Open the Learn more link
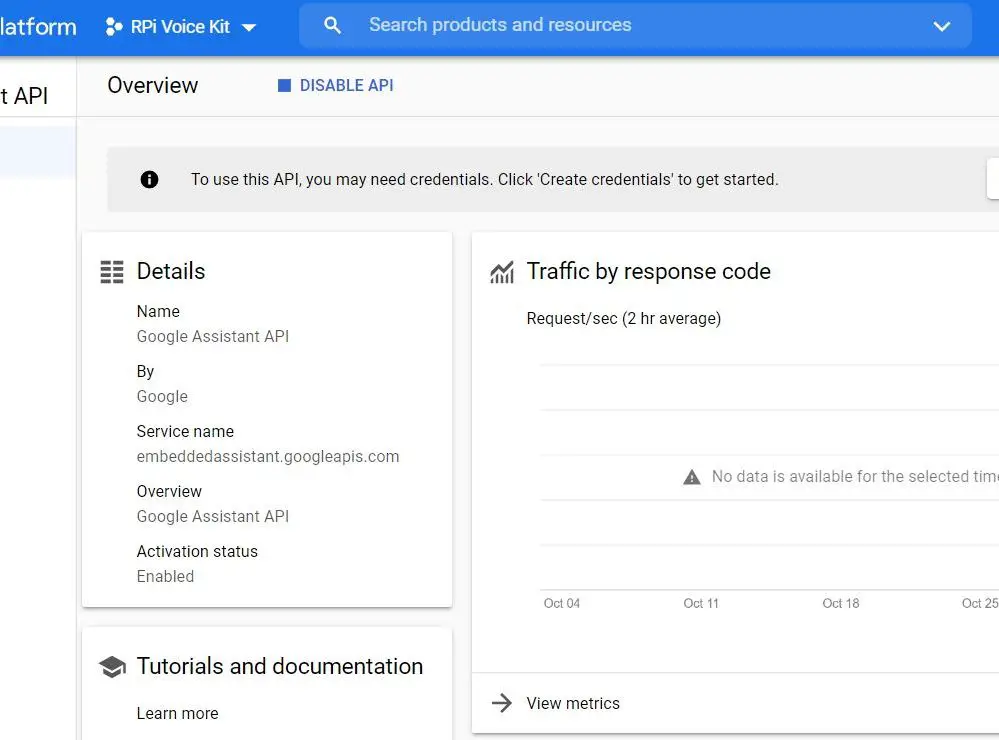The height and width of the screenshot is (740, 999). point(177,713)
